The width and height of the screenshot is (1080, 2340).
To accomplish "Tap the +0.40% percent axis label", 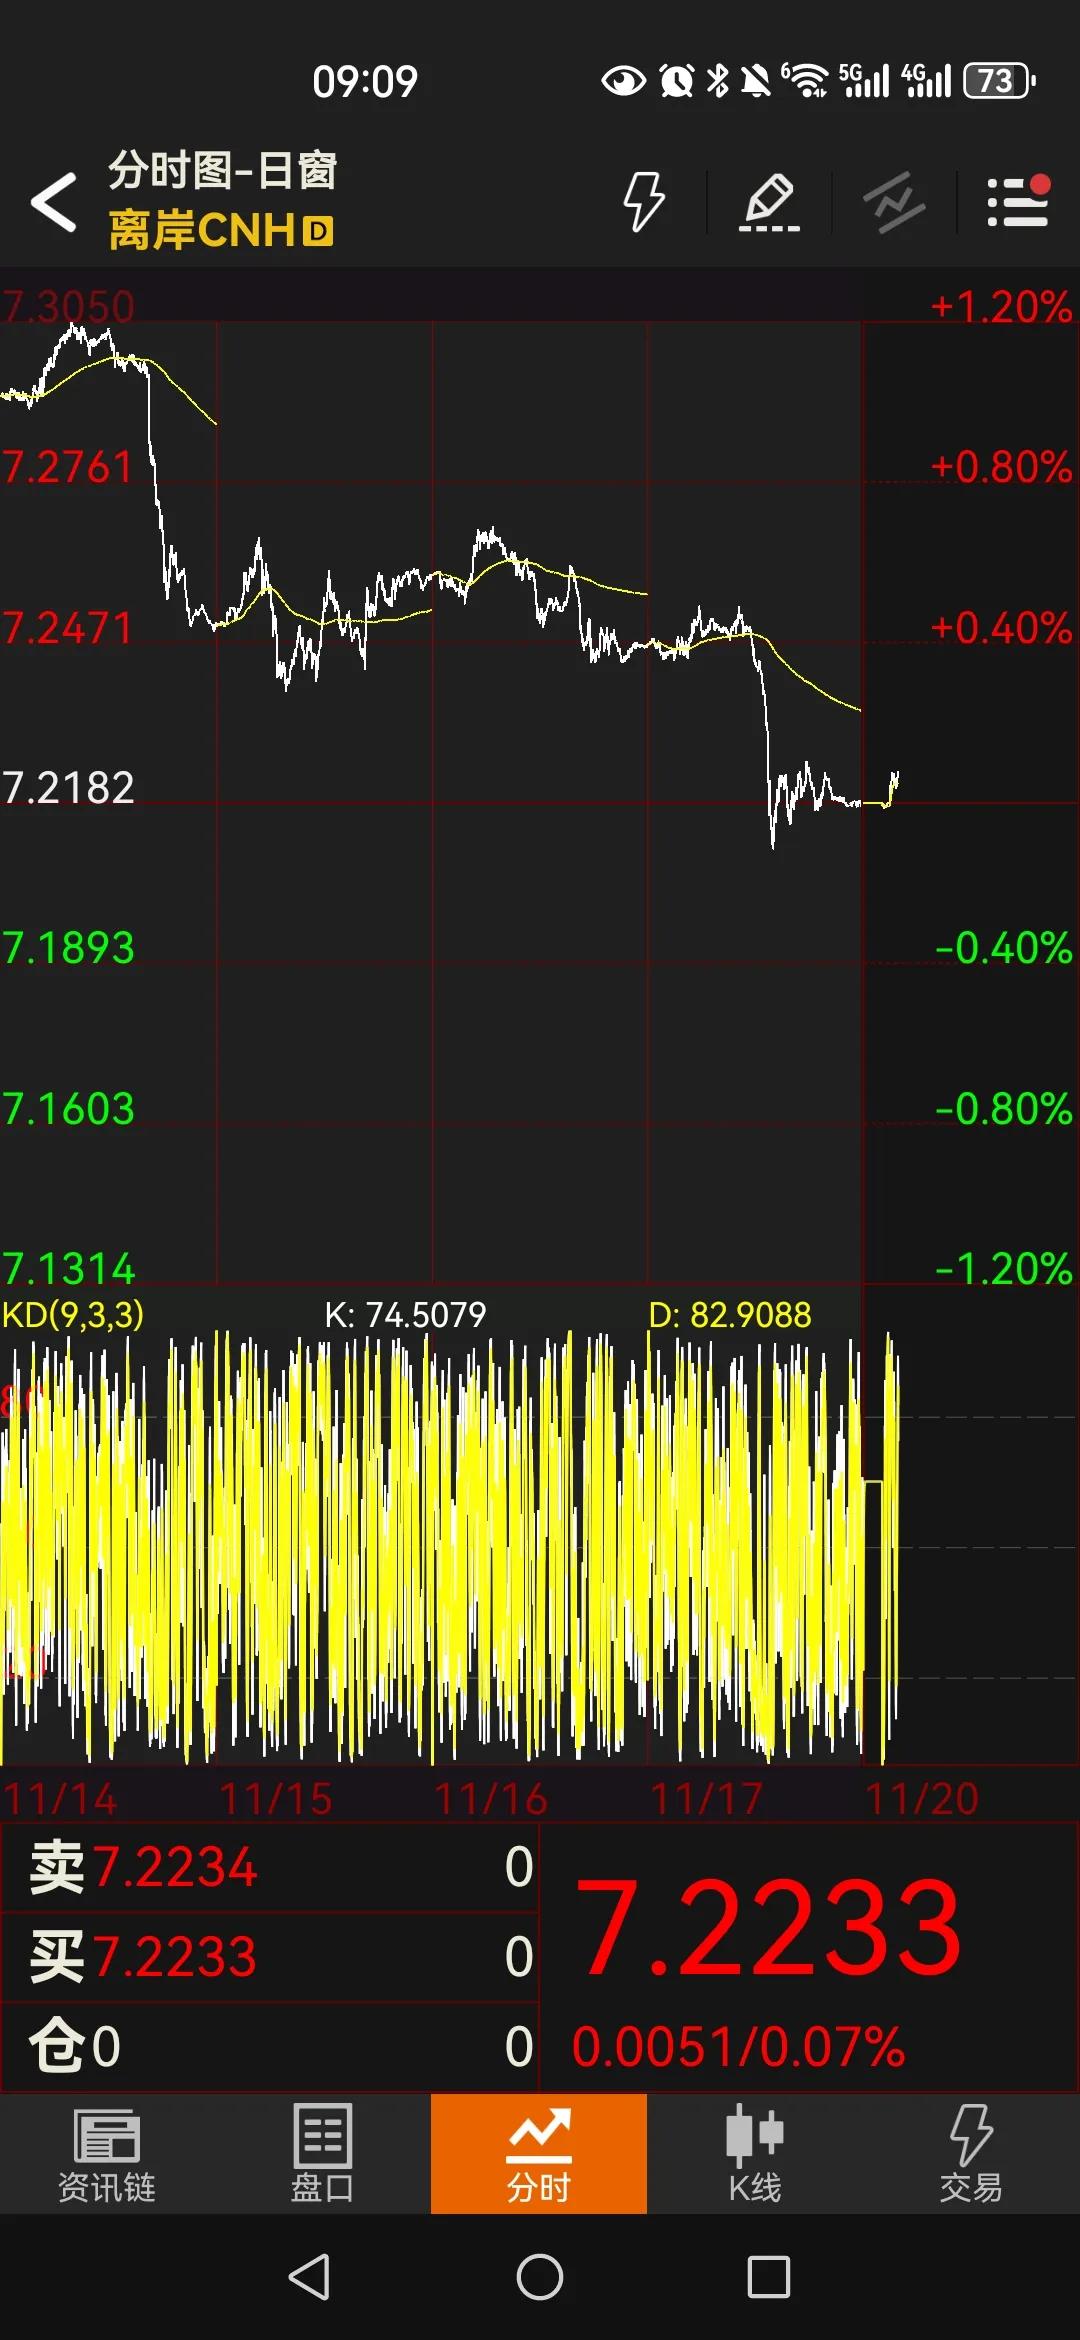I will click(1001, 628).
